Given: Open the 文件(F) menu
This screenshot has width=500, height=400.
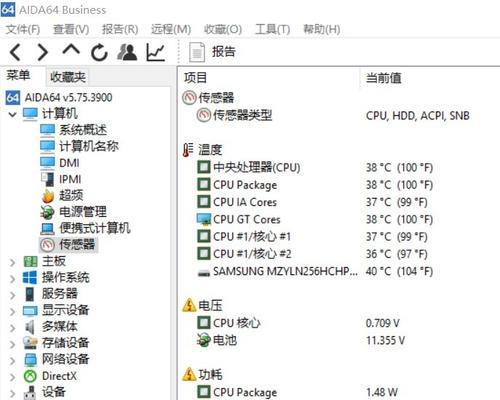Looking at the screenshot, I should click(x=23, y=29).
